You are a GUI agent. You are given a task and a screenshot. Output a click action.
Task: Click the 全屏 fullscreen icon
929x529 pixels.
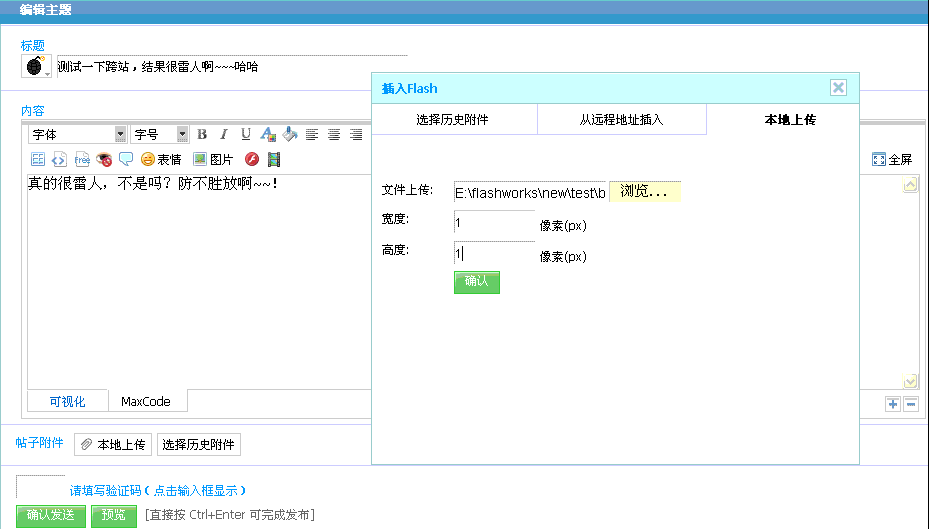coord(892,159)
